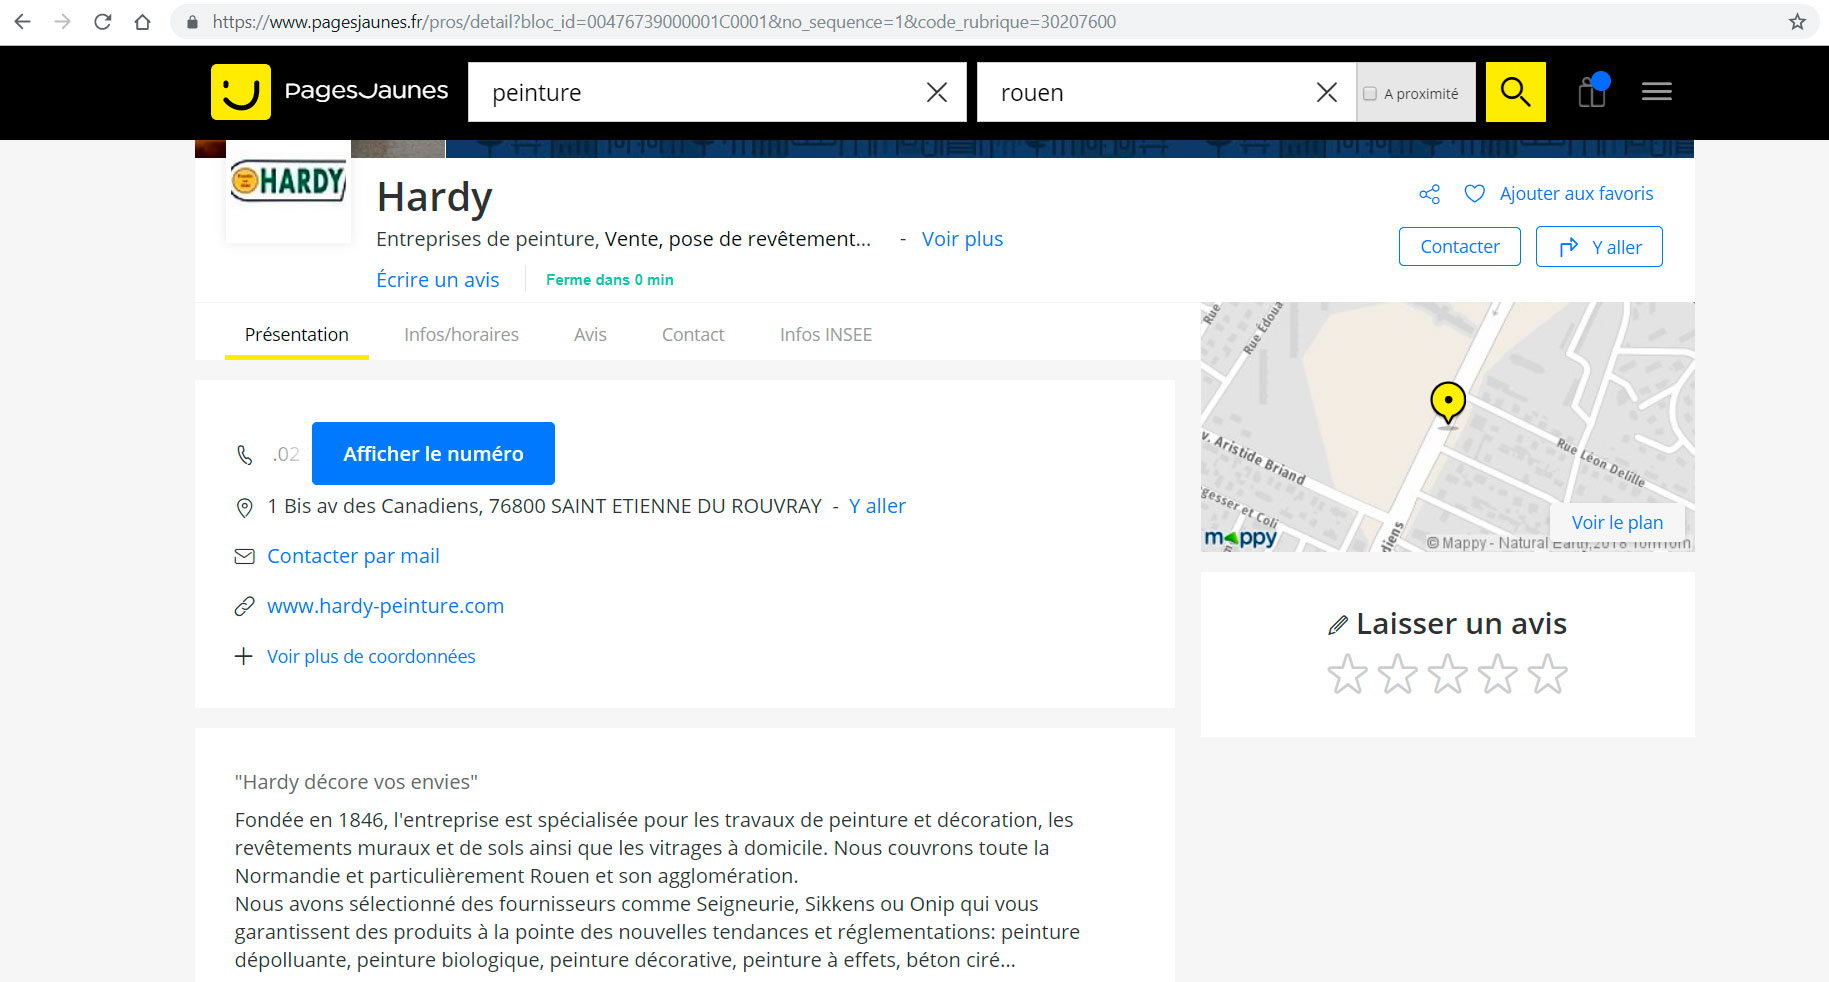Rate one star under 'Laisser un avis'
The width and height of the screenshot is (1829, 982).
coord(1347,674)
